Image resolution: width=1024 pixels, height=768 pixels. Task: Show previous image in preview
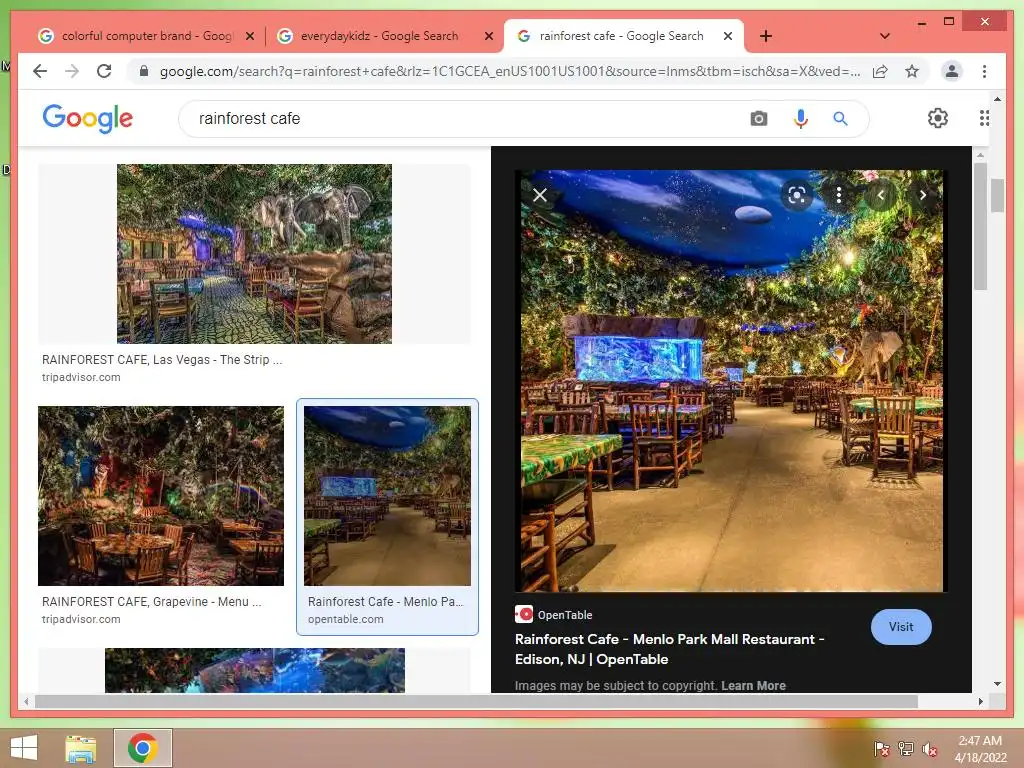(881, 195)
